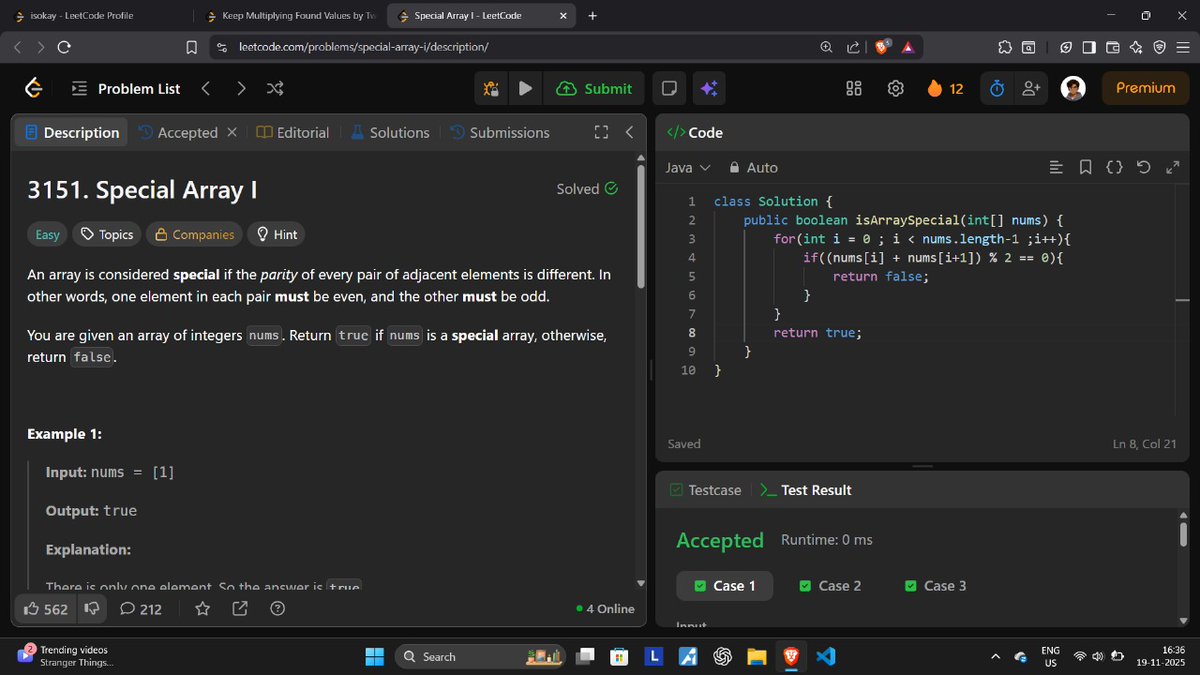
Task: Bookmark the current code using the bookmark icon
Action: point(1086,167)
